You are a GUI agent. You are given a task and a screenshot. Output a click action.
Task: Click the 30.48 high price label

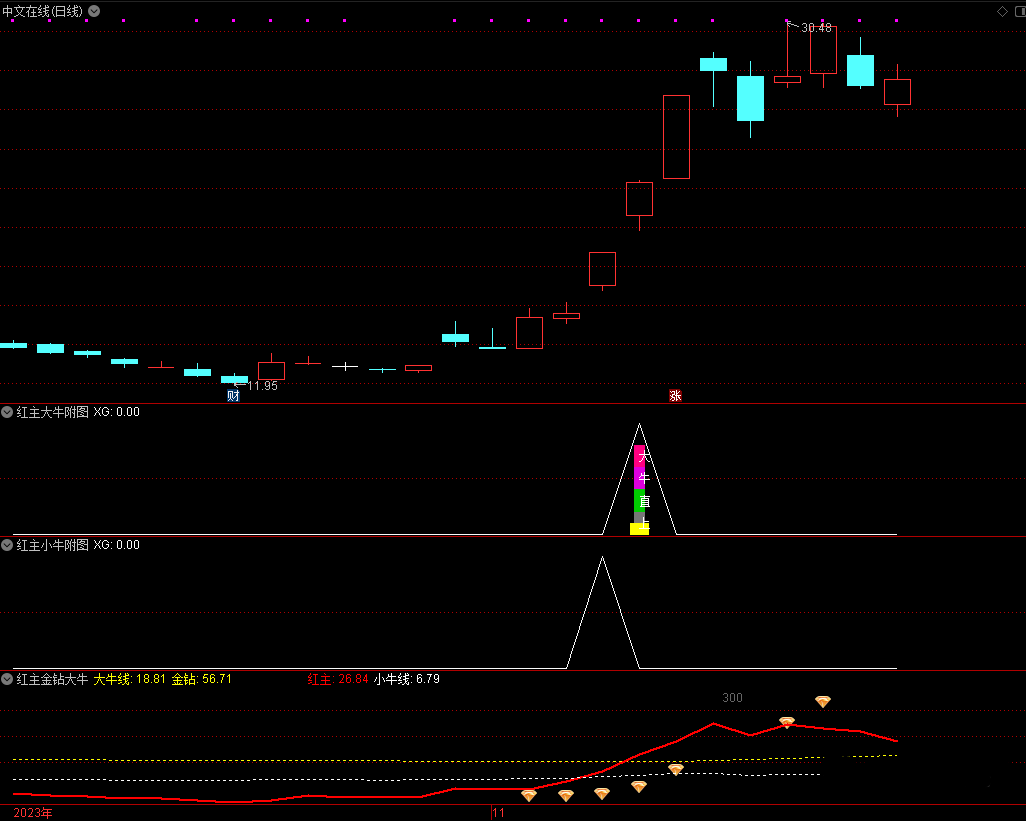(x=816, y=28)
